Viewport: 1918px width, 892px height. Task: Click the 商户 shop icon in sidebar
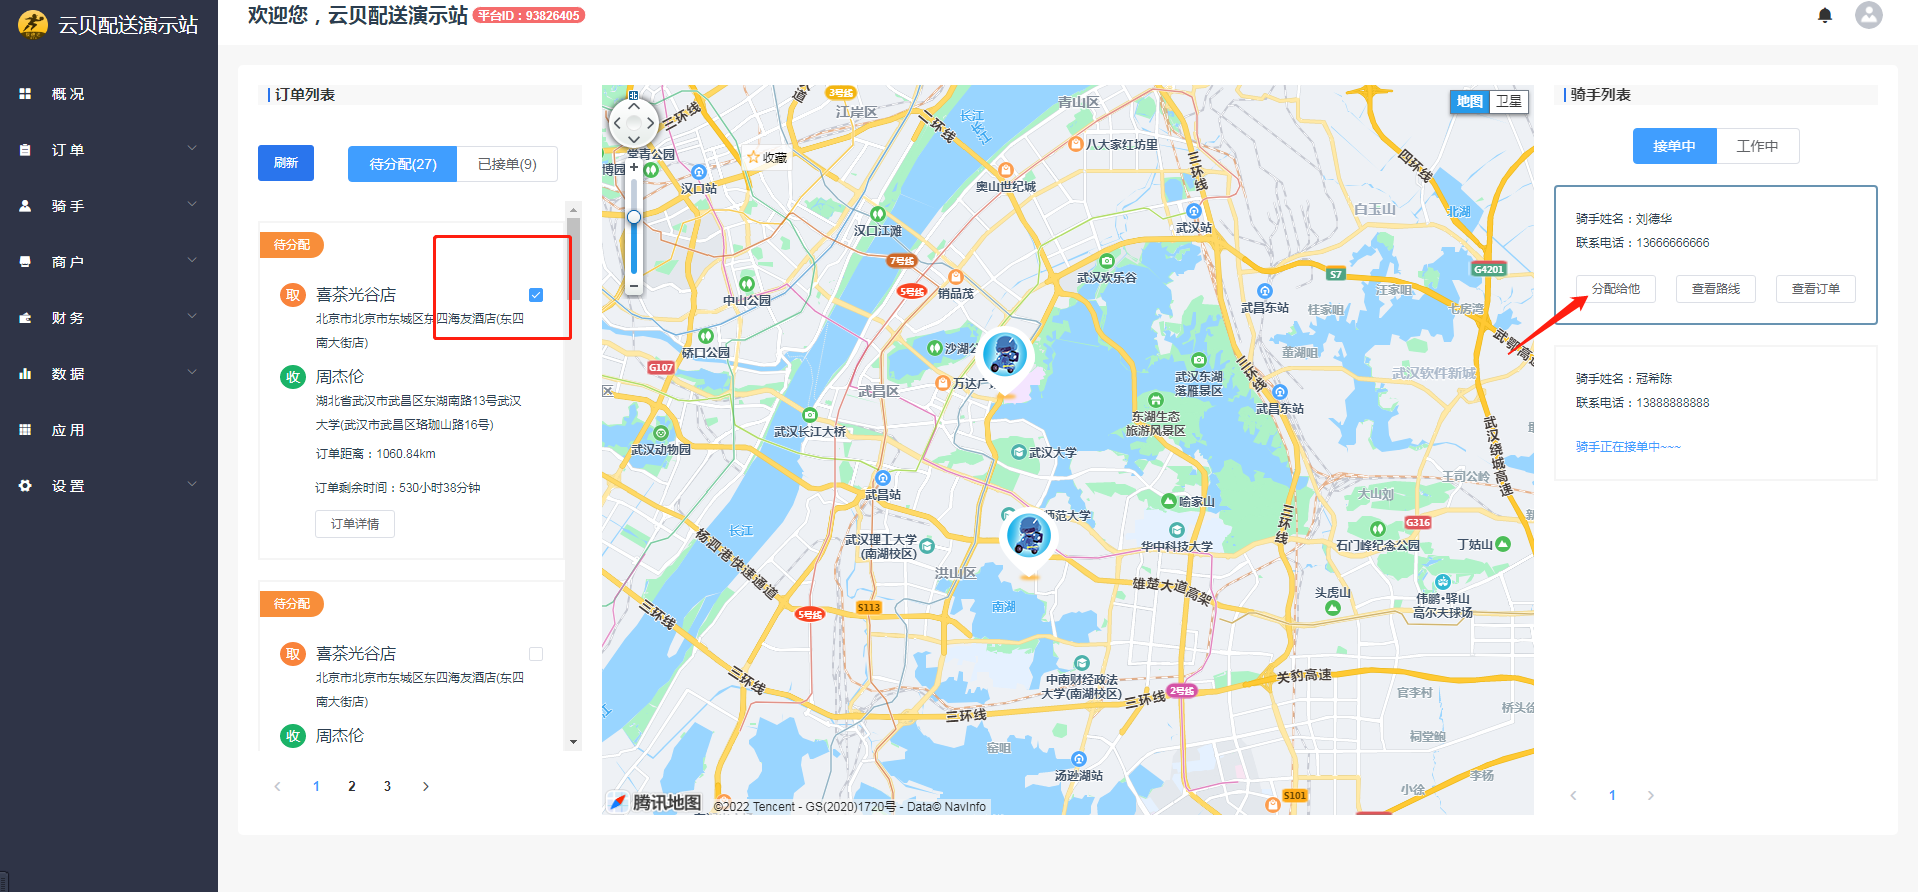[x=25, y=262]
